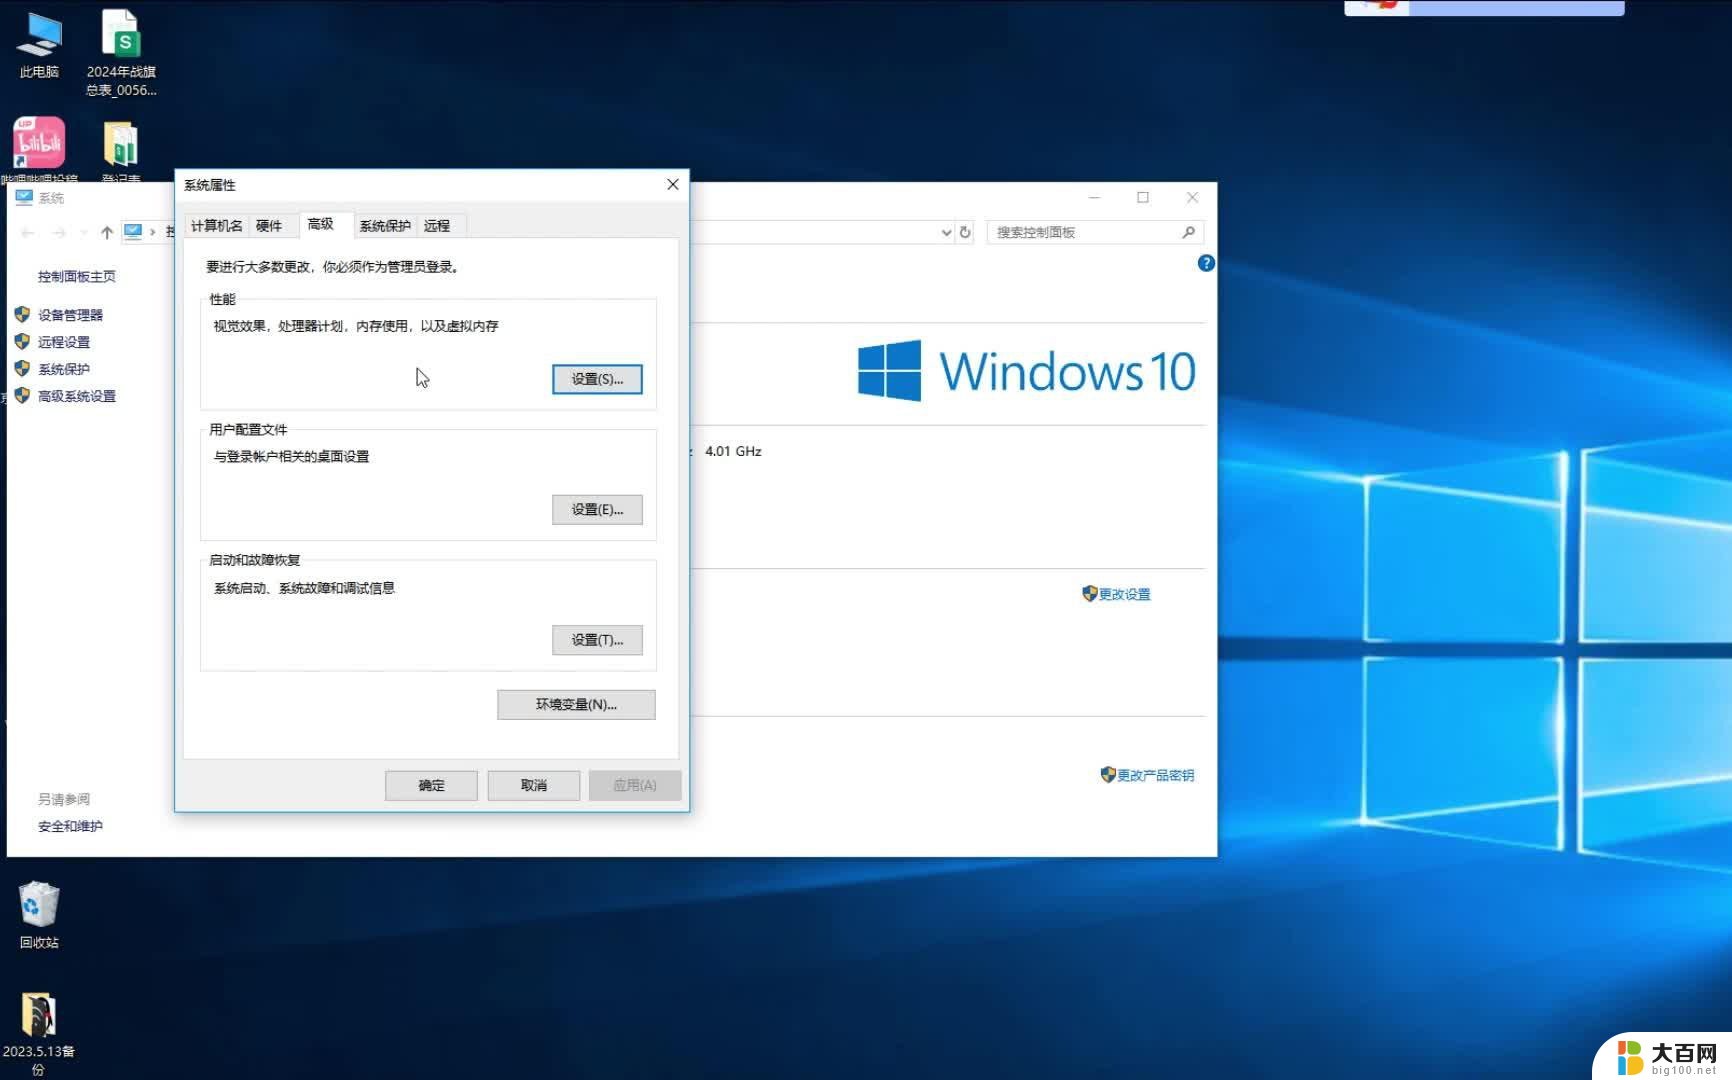
Task: Click the 系统启动、系统故障和调试信息 text
Action: point(304,588)
